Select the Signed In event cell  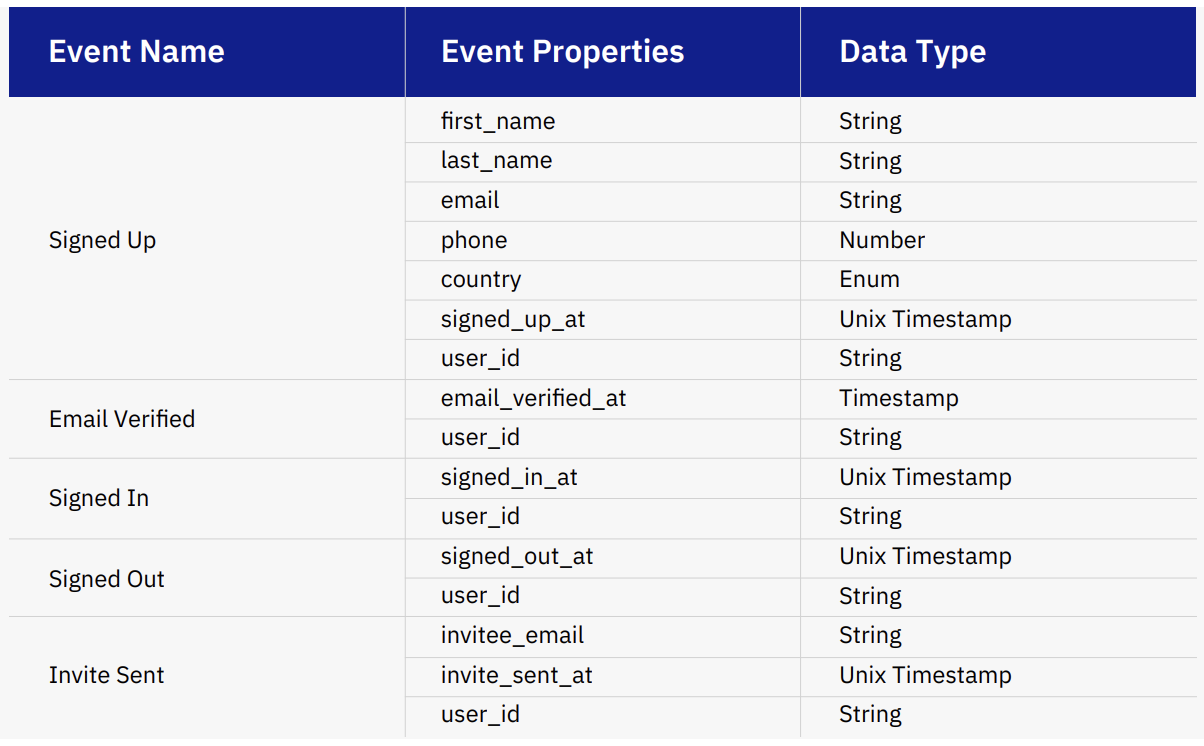[x=99, y=498]
